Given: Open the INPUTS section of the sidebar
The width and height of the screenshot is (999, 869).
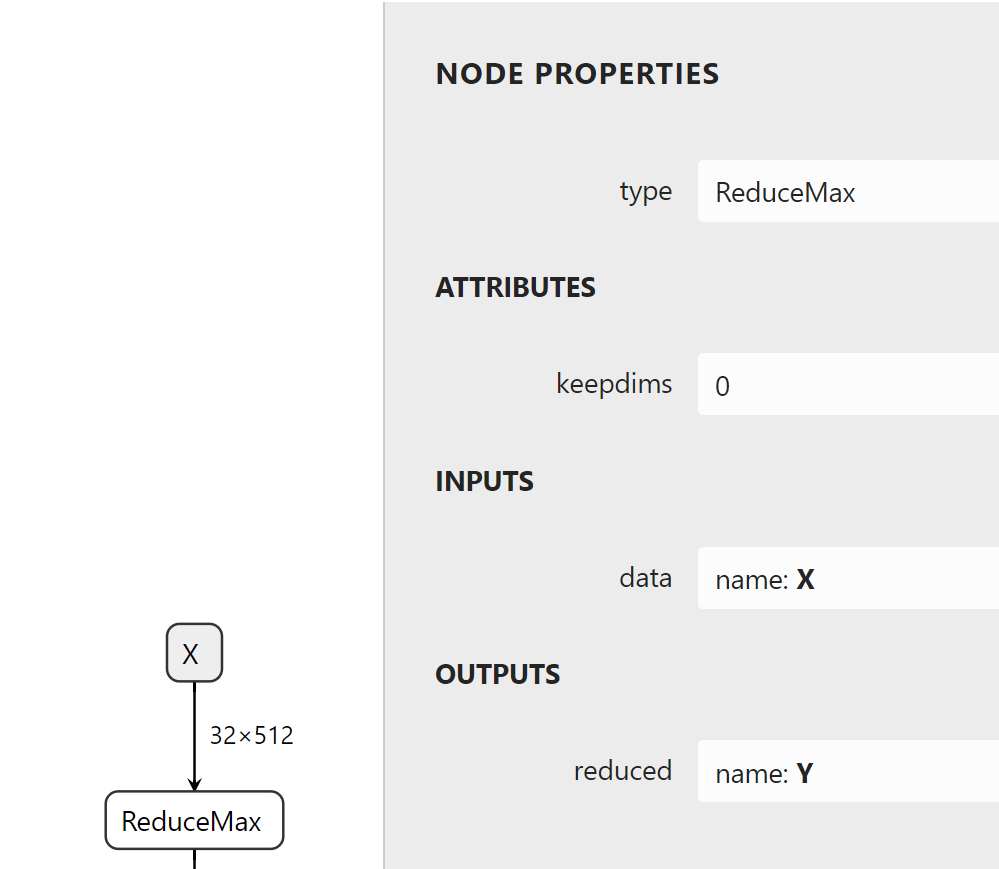Looking at the screenshot, I should (484, 480).
